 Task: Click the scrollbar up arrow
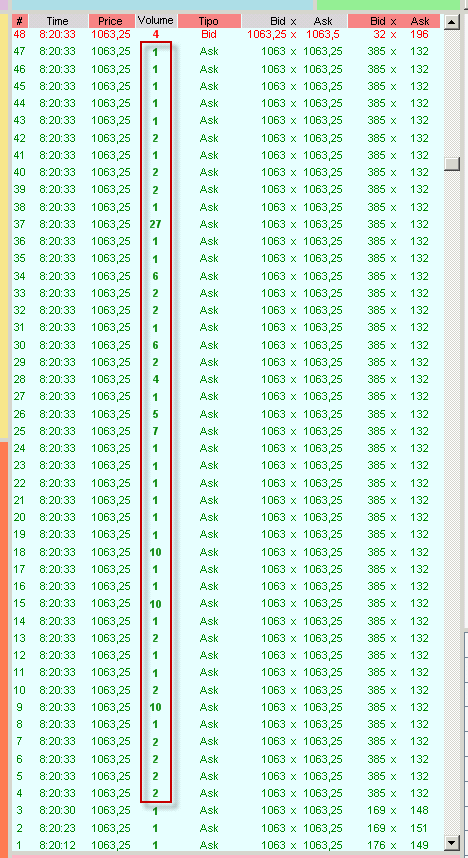click(452, 22)
